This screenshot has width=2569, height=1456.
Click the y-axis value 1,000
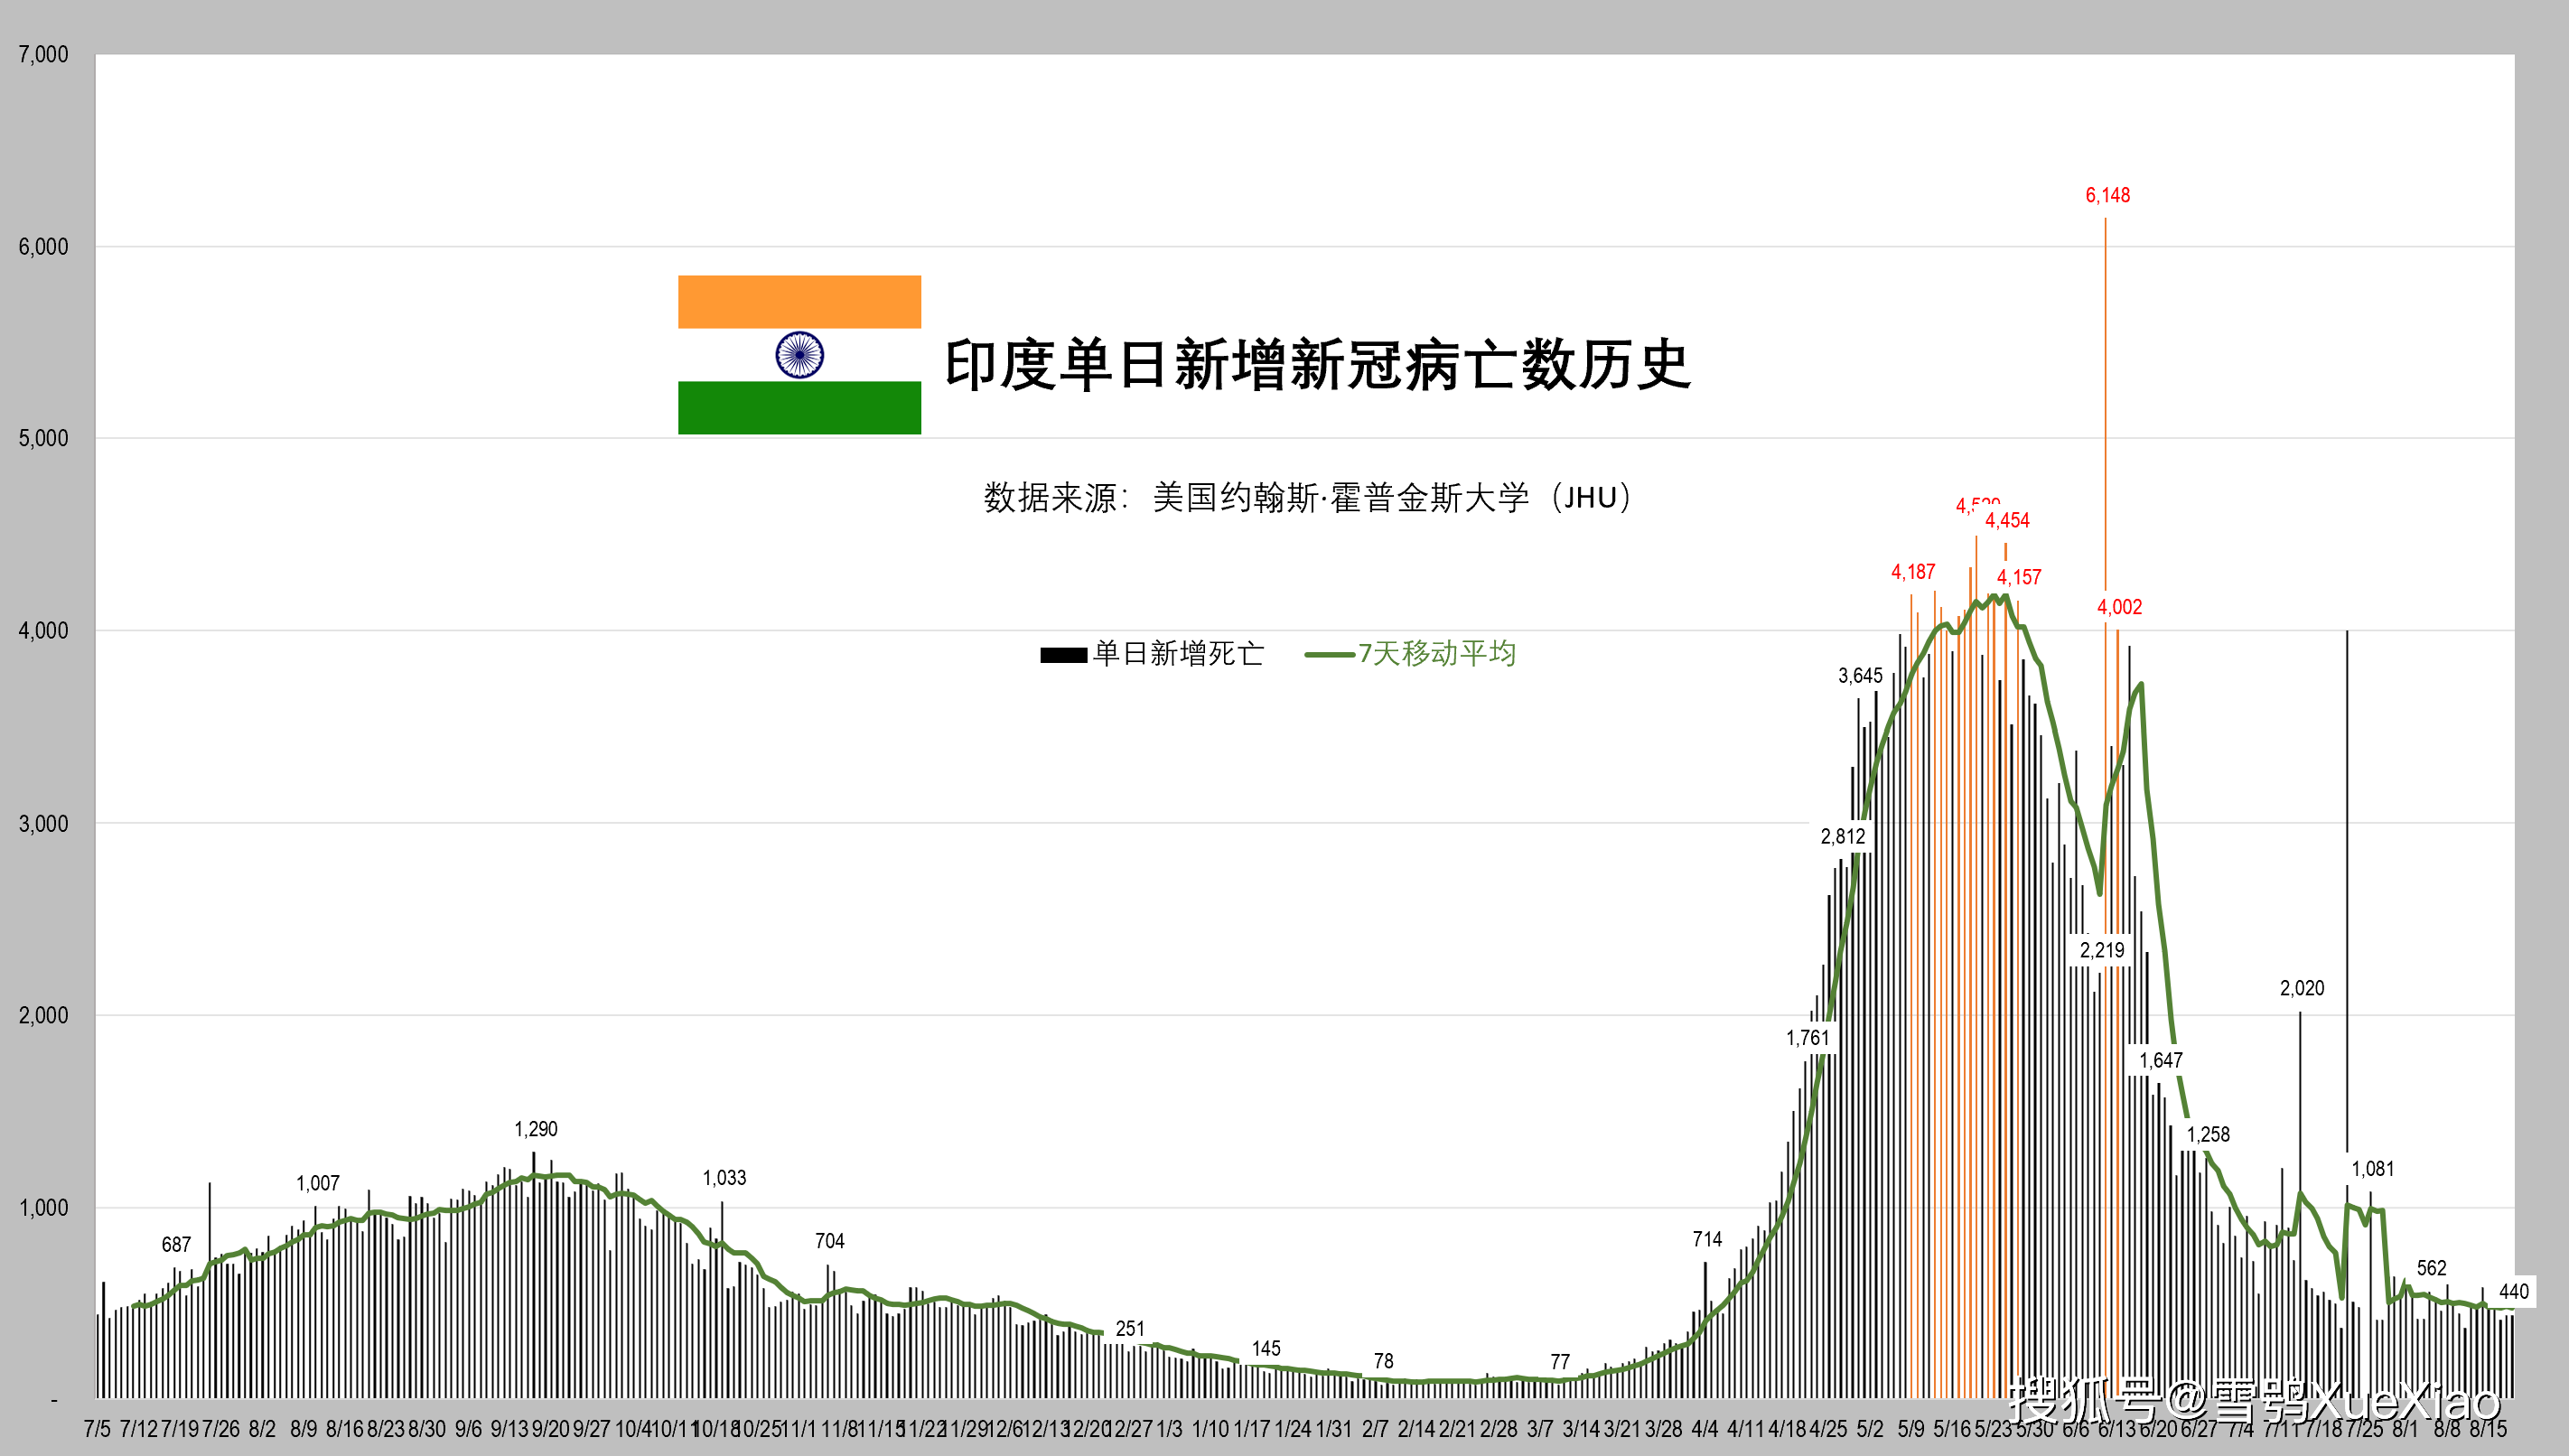coord(44,1208)
